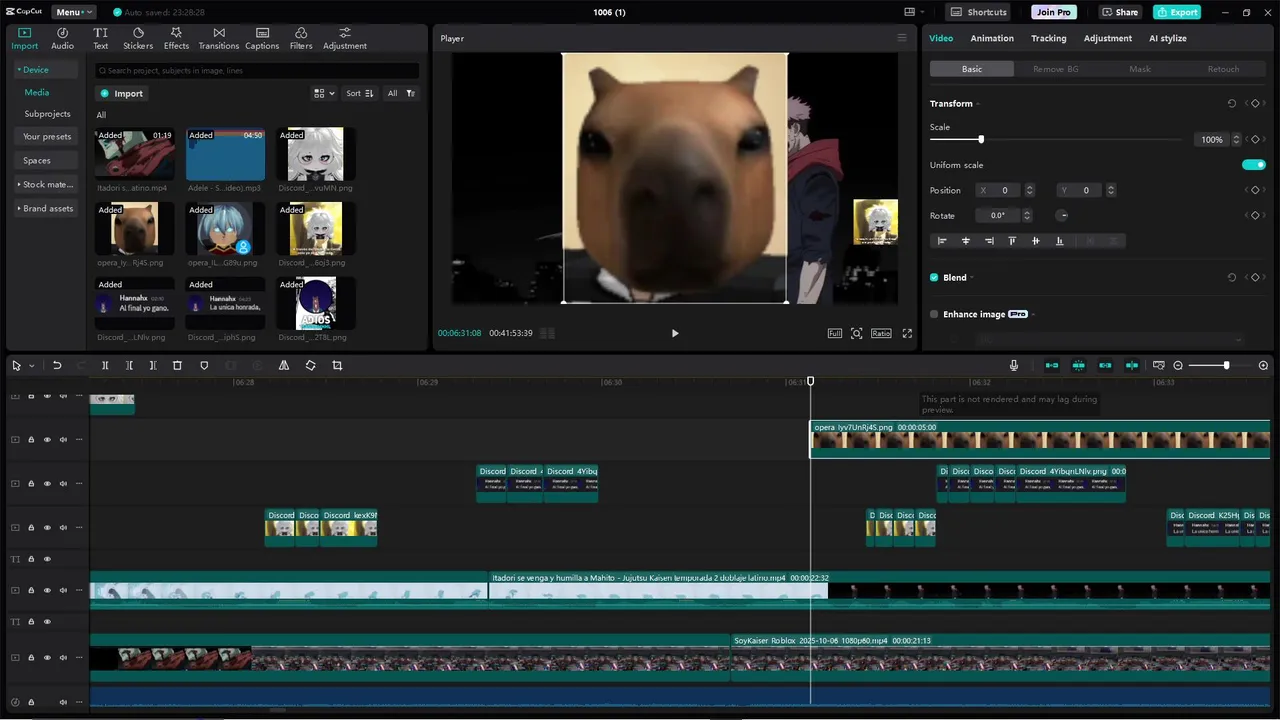Toggle clip linkage in timeline

tap(1105, 366)
